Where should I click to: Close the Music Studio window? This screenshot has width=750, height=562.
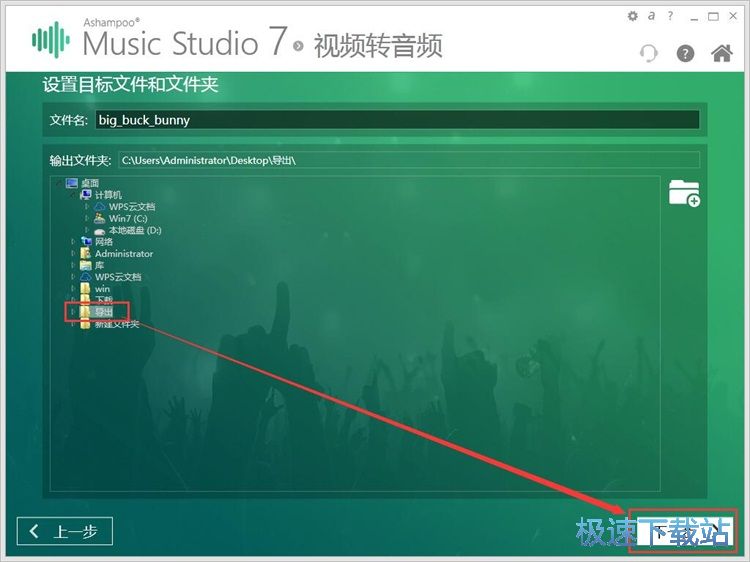coord(733,16)
